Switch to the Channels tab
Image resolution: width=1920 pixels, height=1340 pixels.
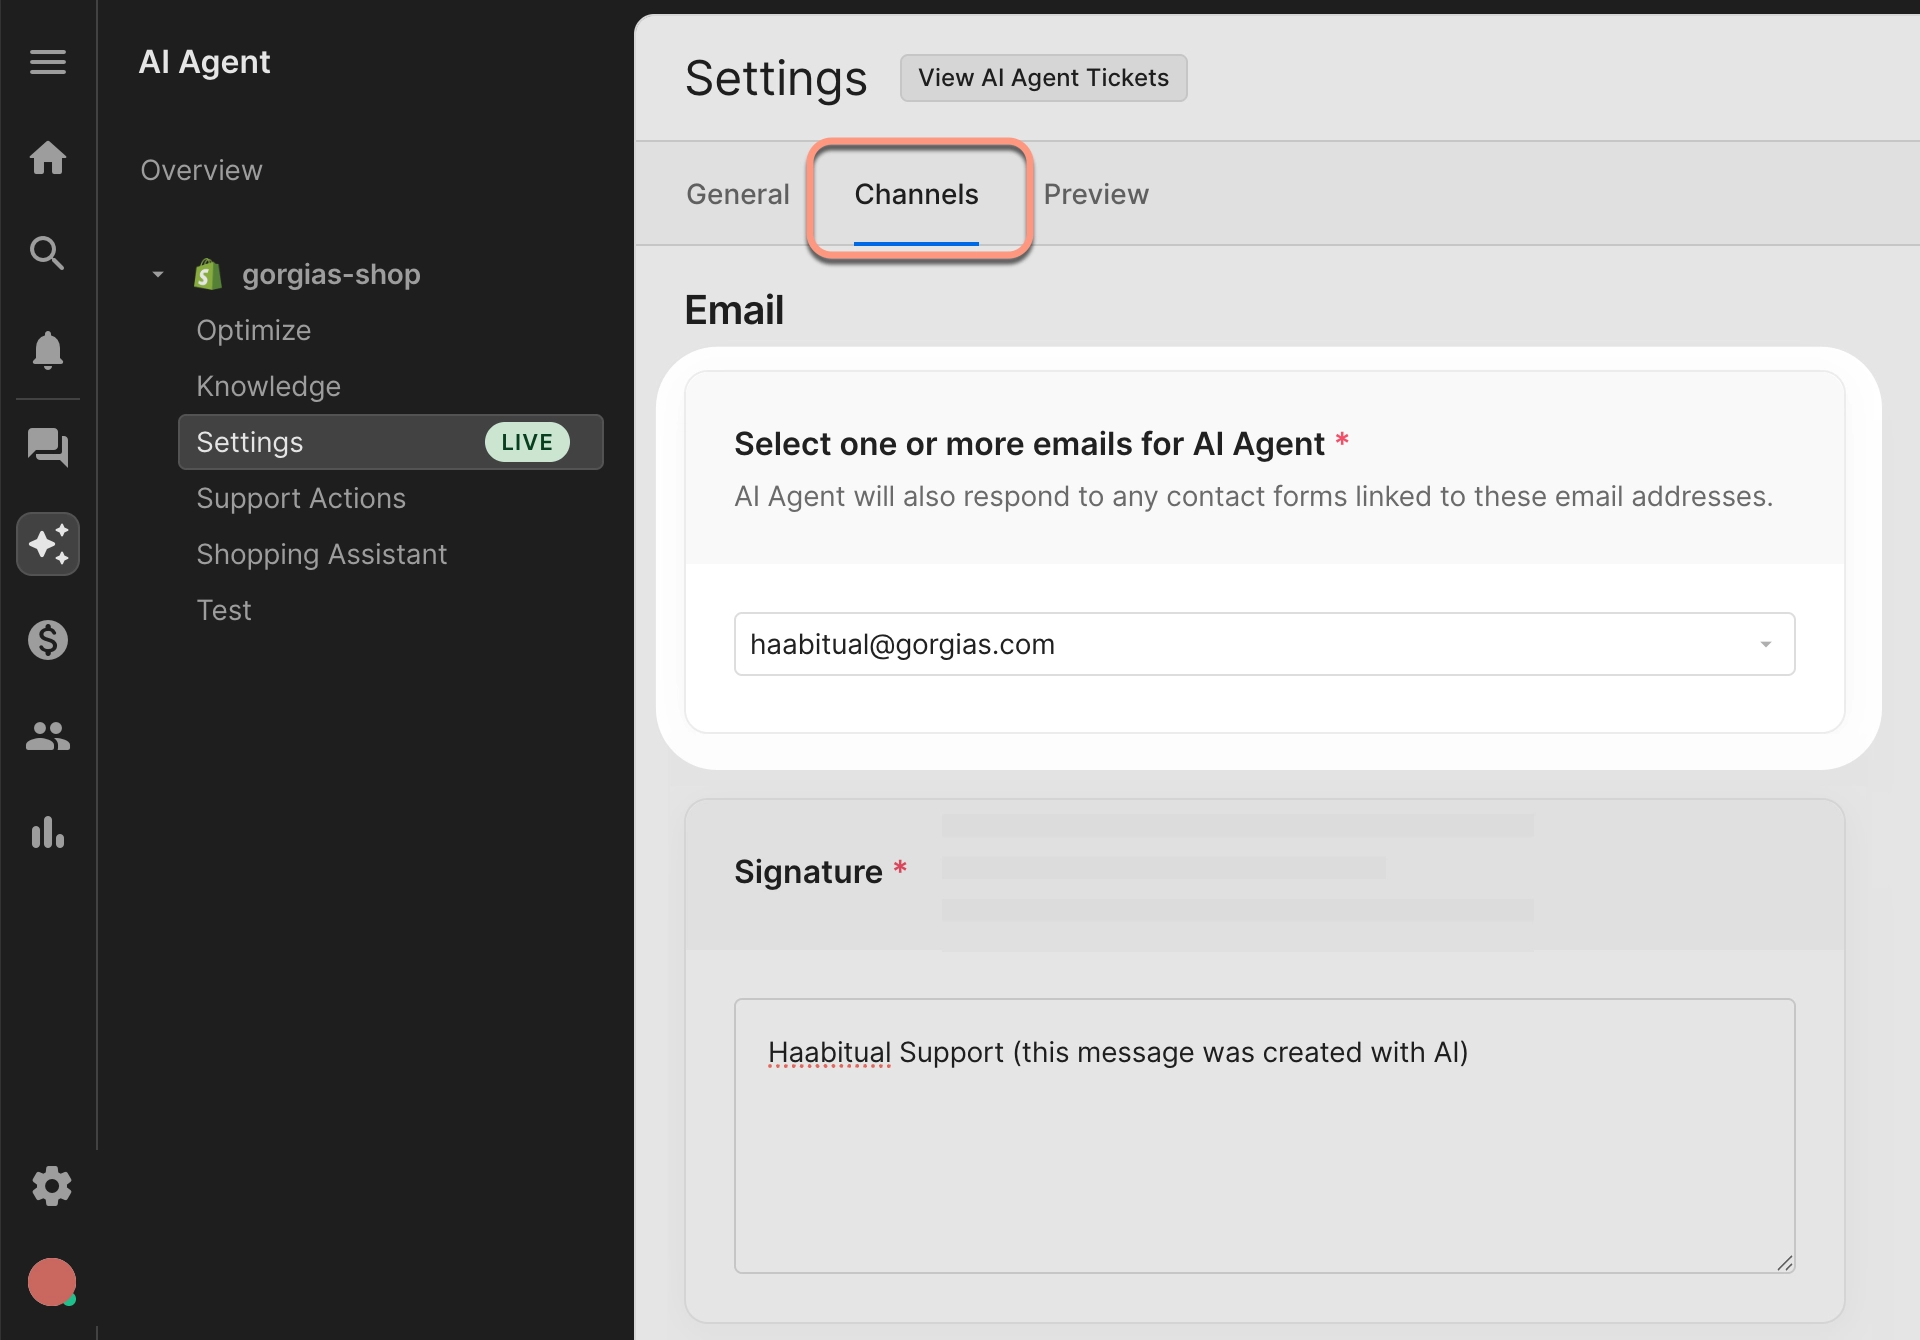tap(916, 194)
